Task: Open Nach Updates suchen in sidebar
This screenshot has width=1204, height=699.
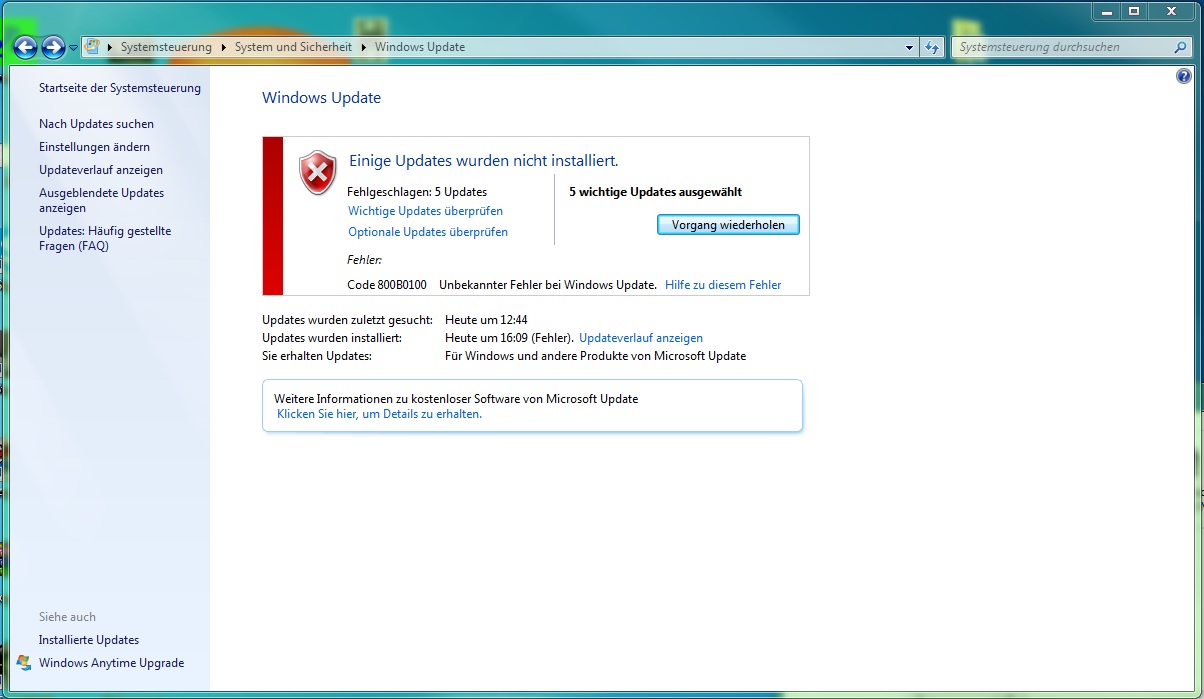Action: tap(96, 124)
